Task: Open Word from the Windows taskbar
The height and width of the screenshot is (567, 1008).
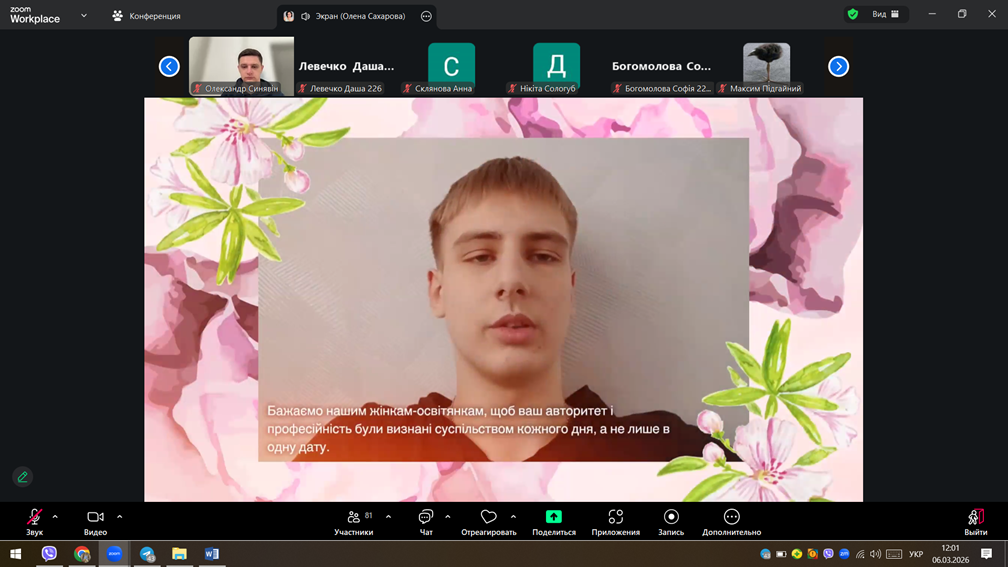Action: (211, 554)
